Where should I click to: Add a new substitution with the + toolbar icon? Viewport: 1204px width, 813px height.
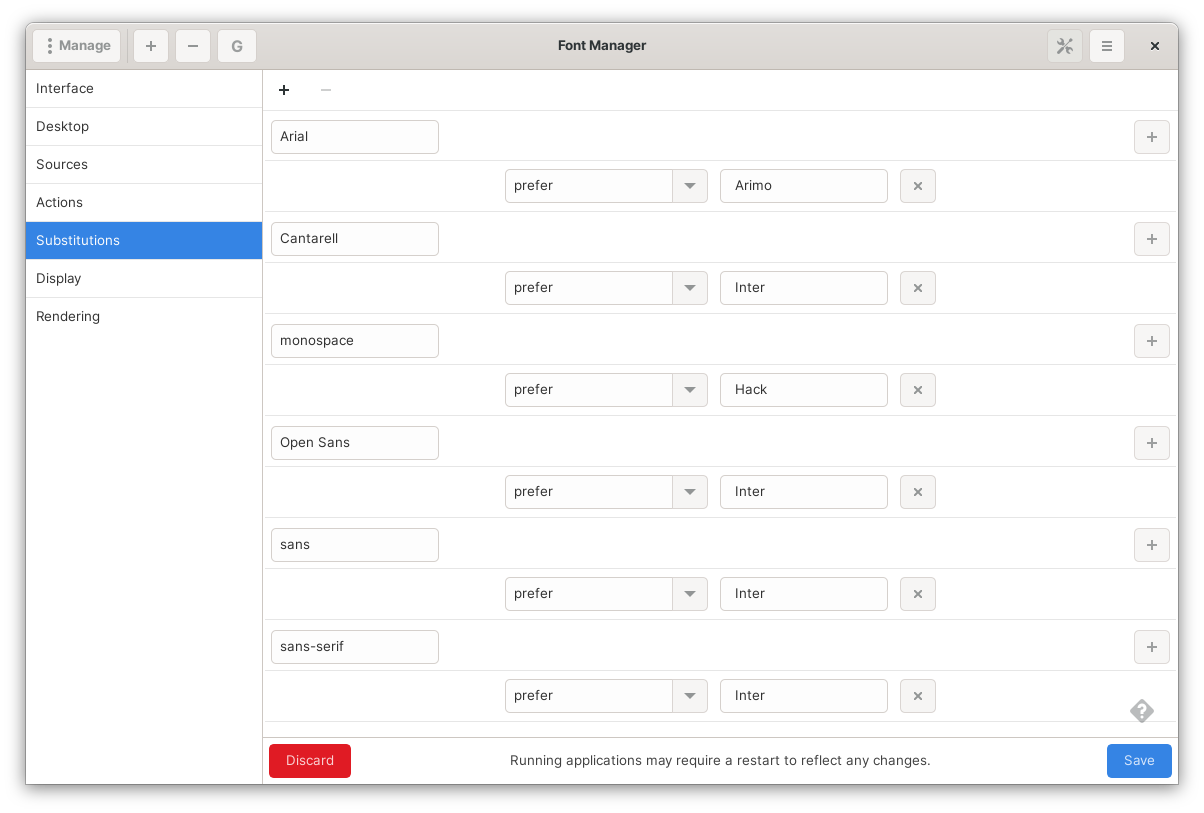pos(284,90)
